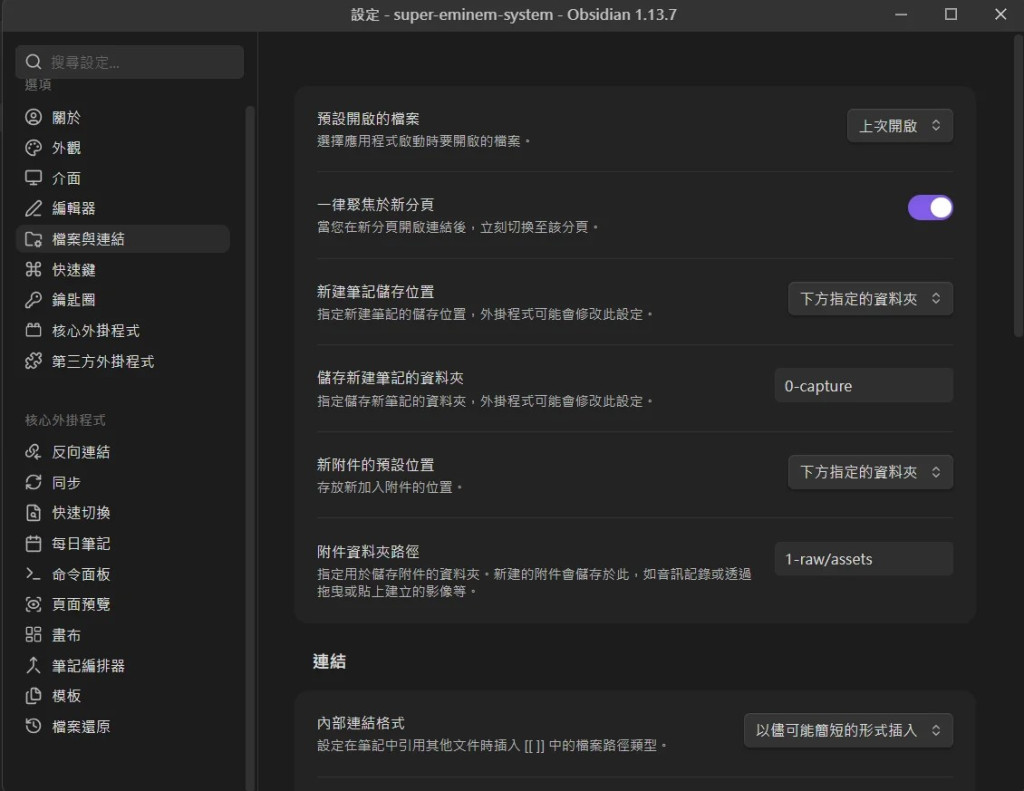Click the 快速切換 file search icon
The image size is (1024, 791).
coord(33,513)
